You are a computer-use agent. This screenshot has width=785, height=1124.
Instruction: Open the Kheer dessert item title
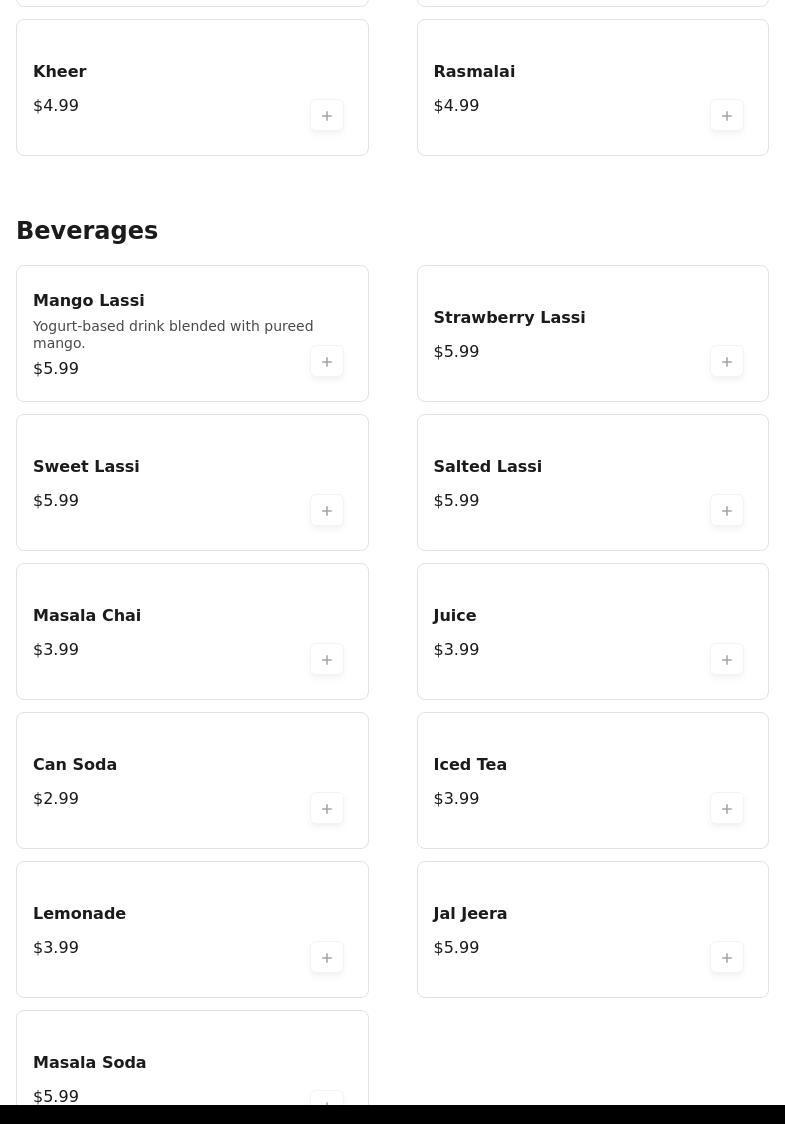click(60, 71)
